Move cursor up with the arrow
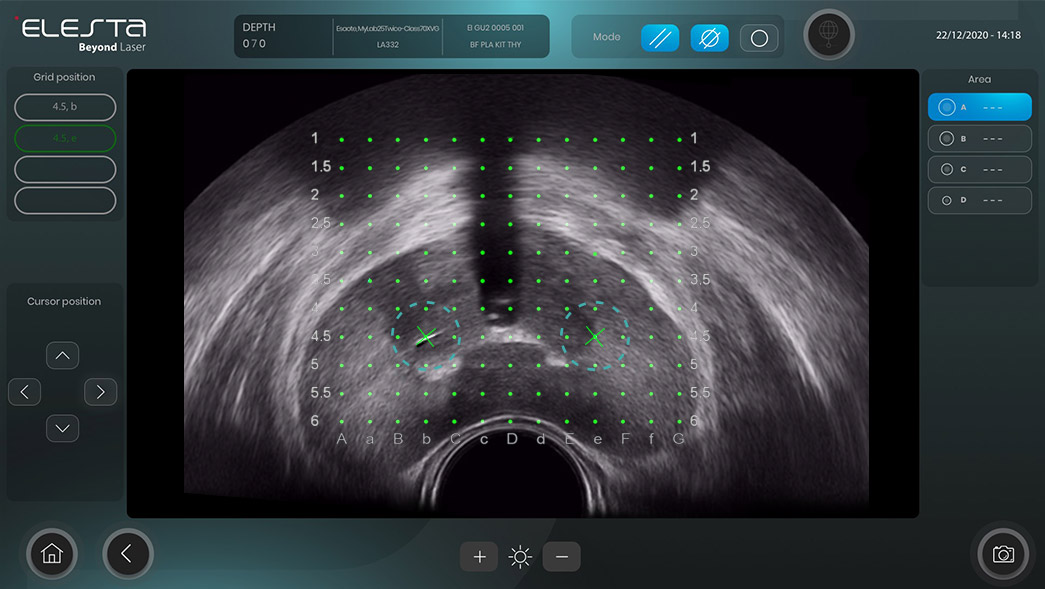This screenshot has height=589, width=1045. [62, 355]
